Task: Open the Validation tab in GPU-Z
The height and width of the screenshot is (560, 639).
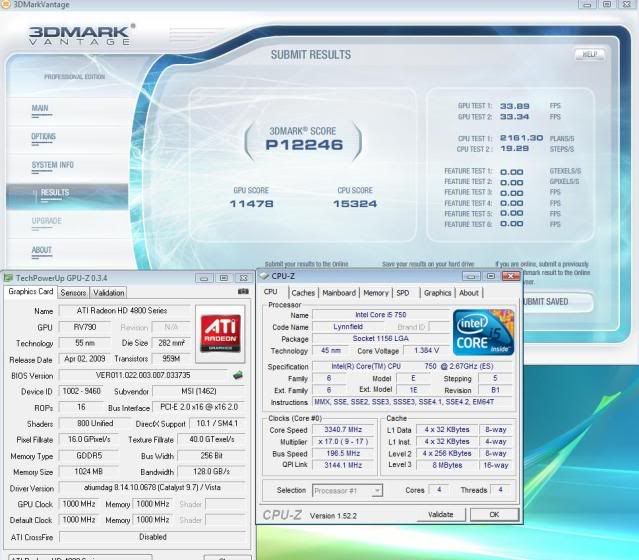Action: click(108, 293)
